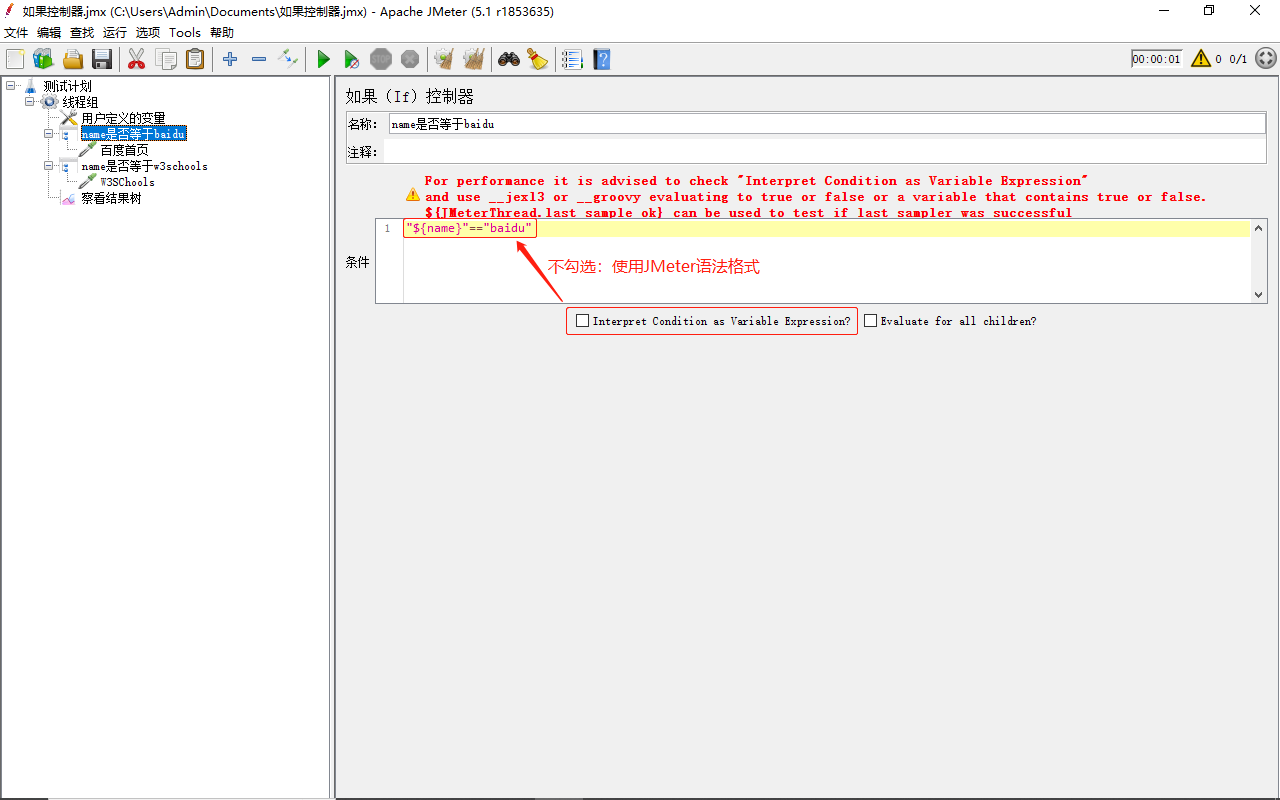
Task: Select 察看结果树 listener node
Action: pyautogui.click(x=111, y=198)
